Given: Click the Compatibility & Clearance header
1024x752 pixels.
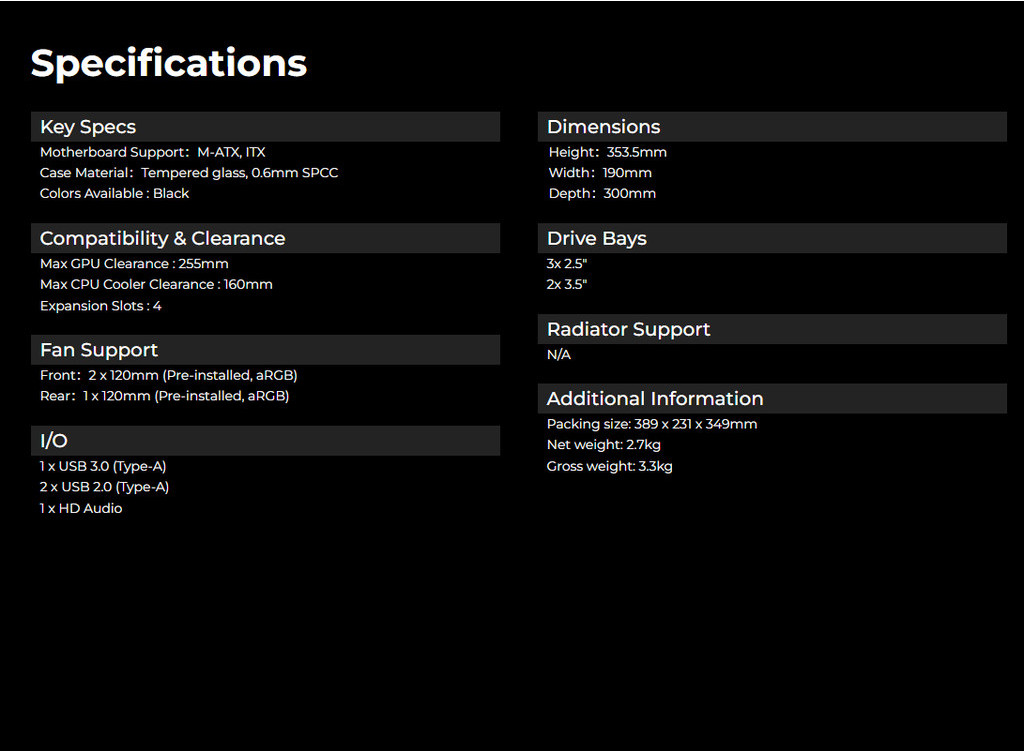Looking at the screenshot, I should [162, 238].
